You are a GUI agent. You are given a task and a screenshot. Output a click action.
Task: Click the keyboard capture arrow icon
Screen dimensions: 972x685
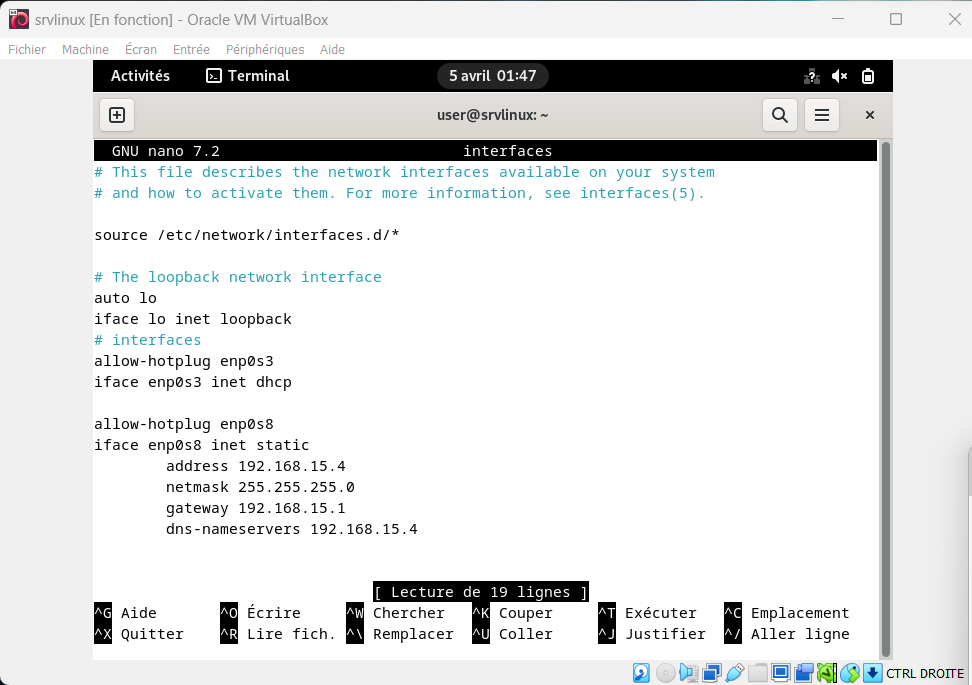tap(872, 673)
